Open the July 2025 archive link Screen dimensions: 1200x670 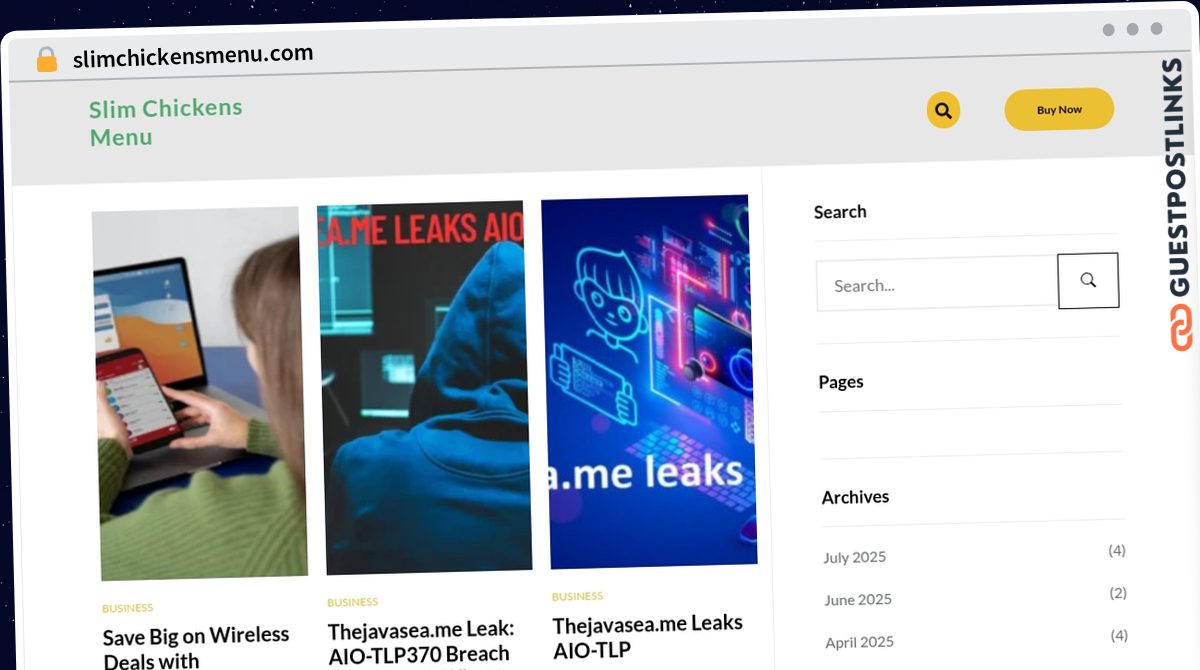tap(854, 557)
